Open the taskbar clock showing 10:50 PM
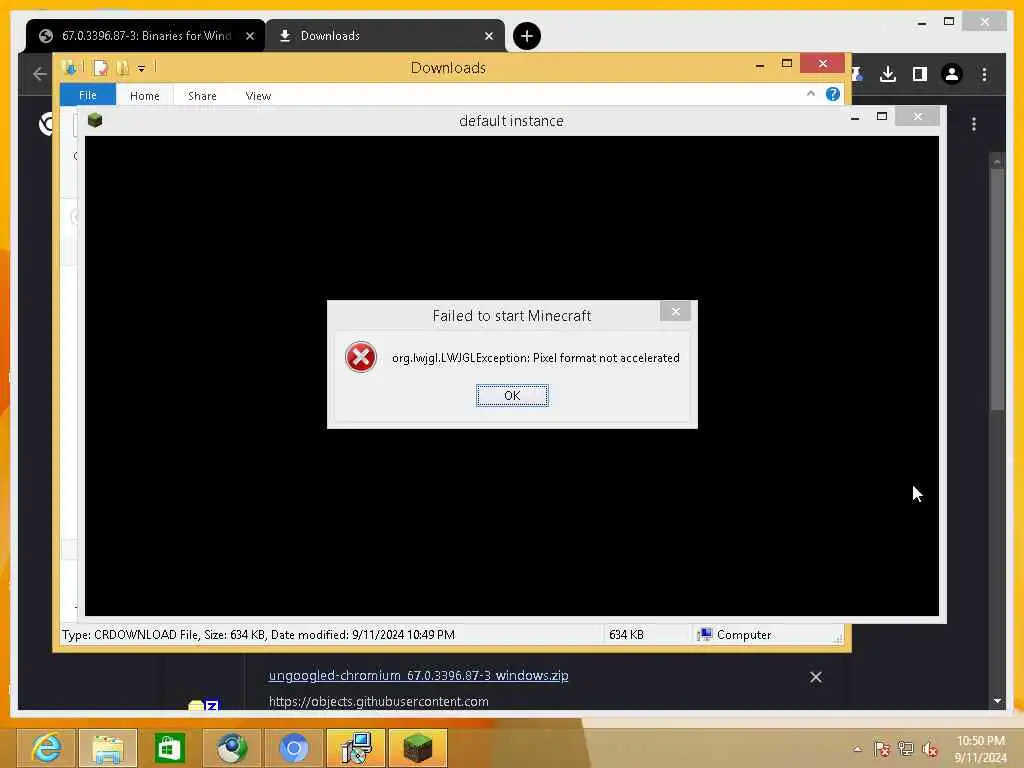1024x768 pixels. click(x=980, y=749)
